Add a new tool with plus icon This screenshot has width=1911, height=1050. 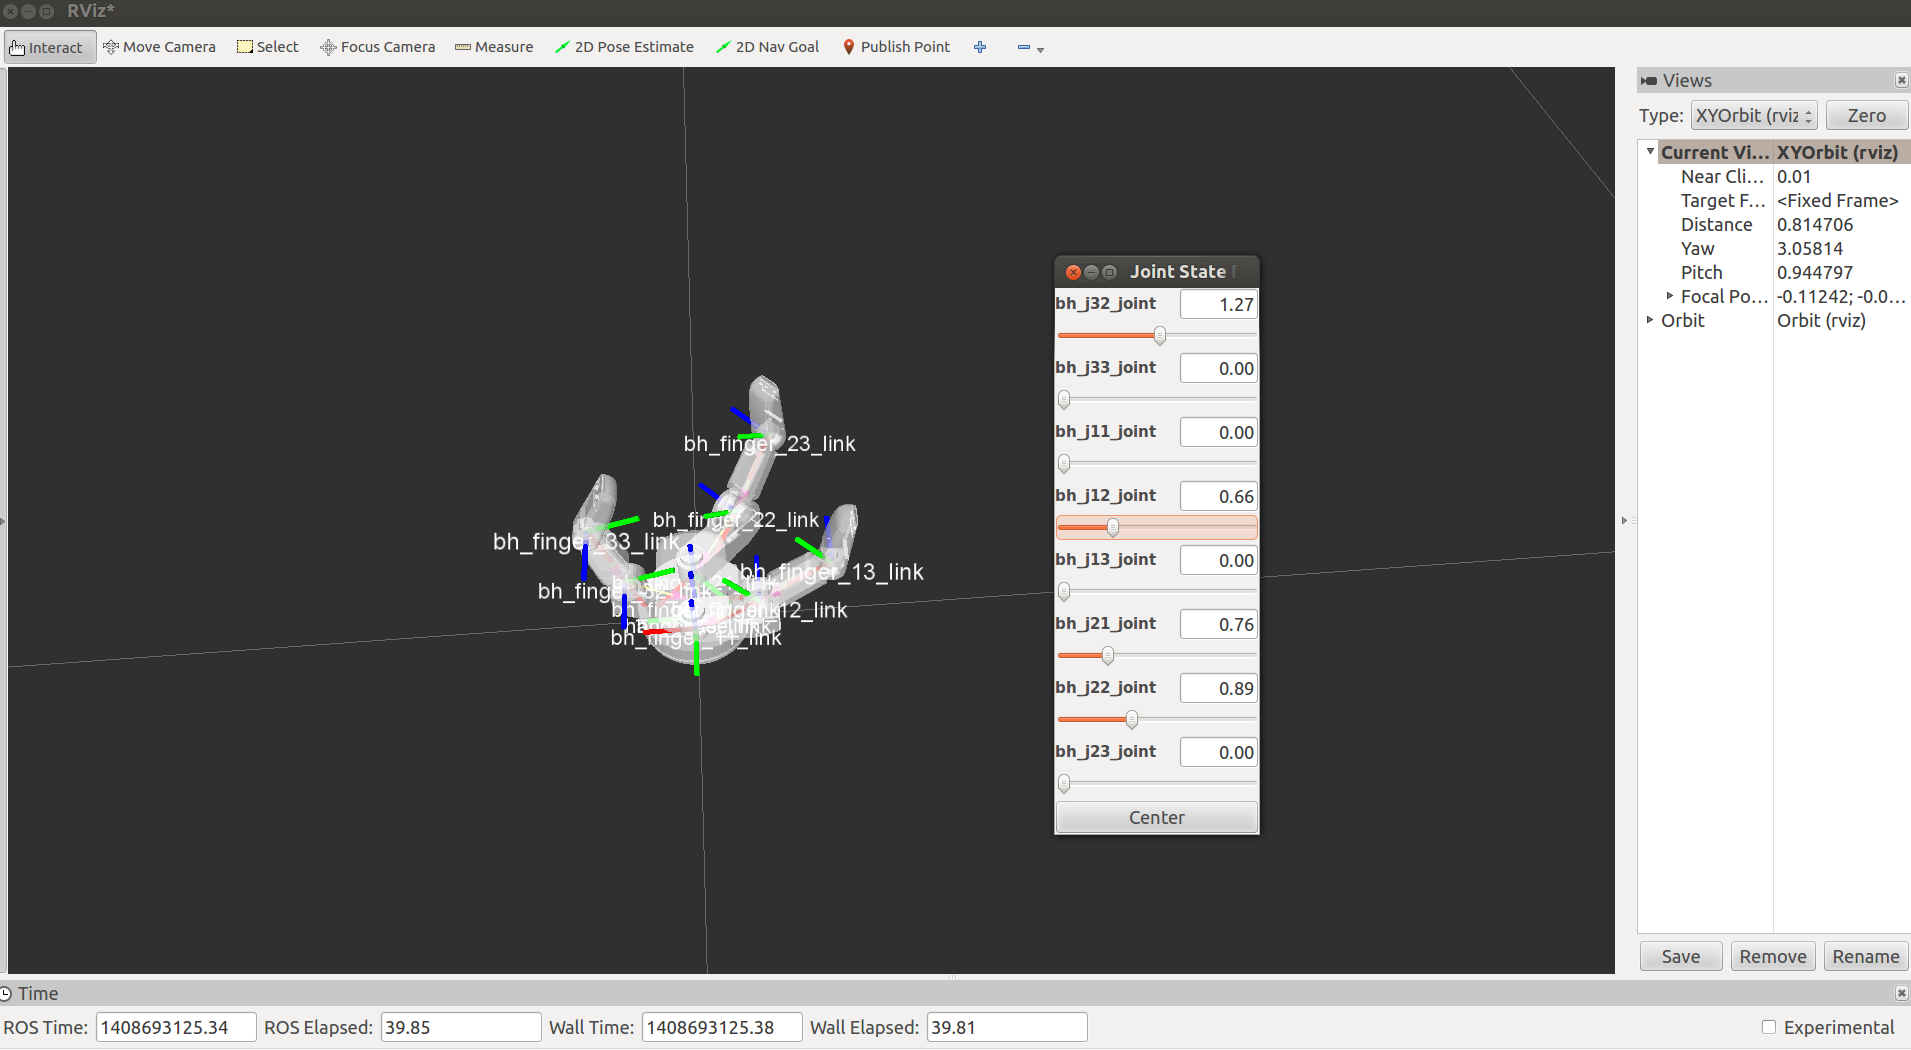[x=980, y=47]
